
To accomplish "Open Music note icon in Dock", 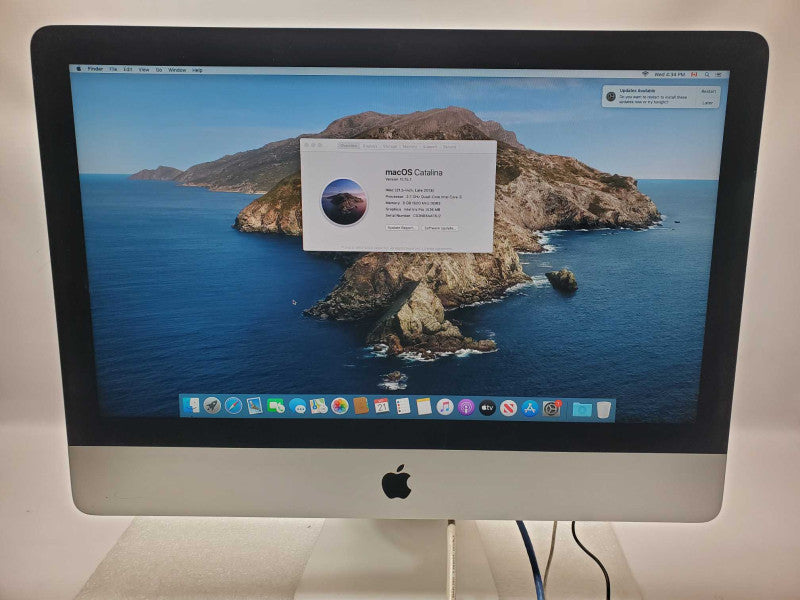I will point(445,407).
